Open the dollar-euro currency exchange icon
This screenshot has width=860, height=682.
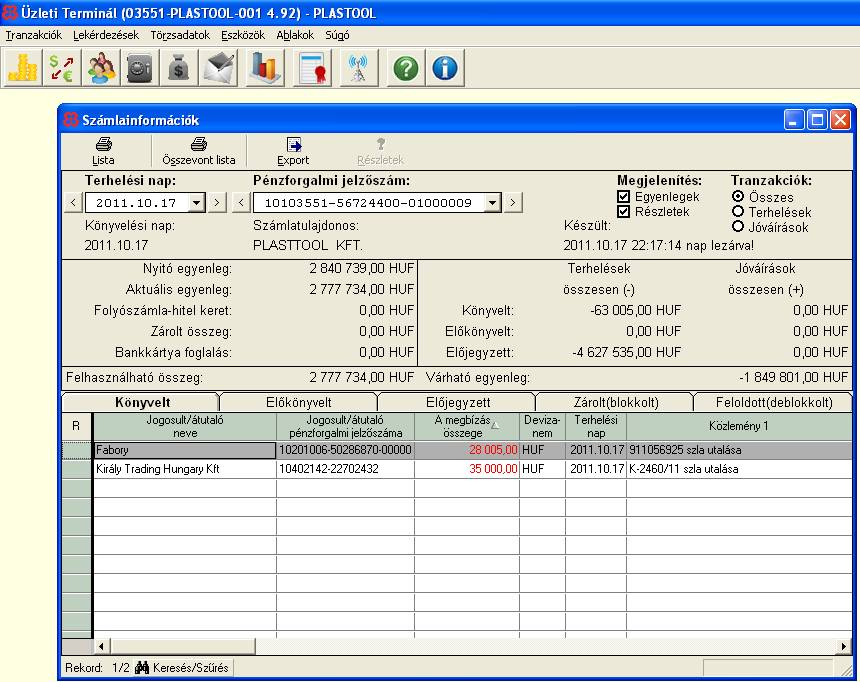pyautogui.click(x=62, y=68)
